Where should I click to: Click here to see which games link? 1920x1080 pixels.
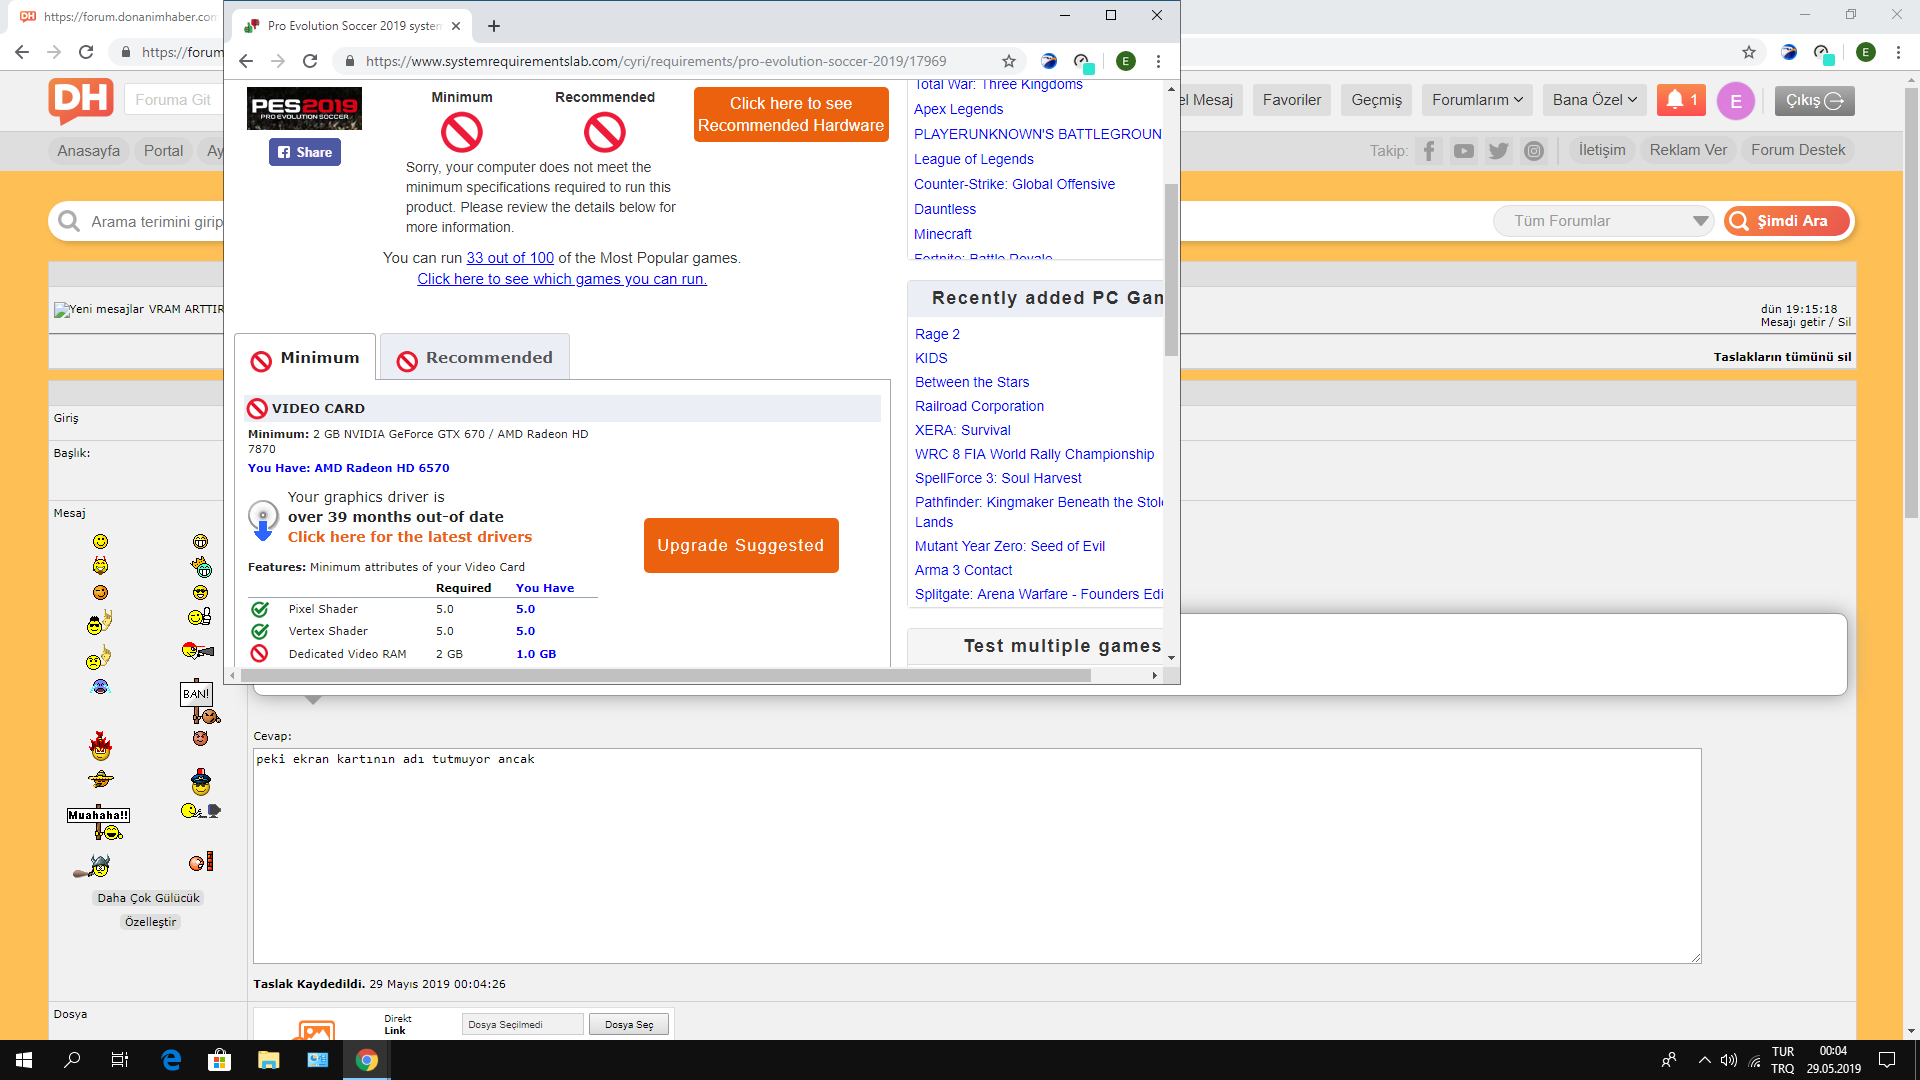(562, 279)
